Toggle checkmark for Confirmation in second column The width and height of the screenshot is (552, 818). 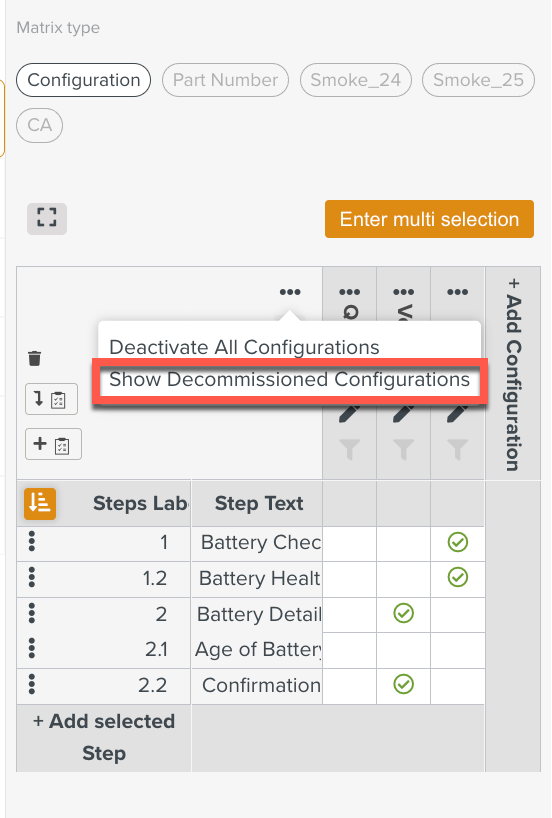[x=403, y=684]
